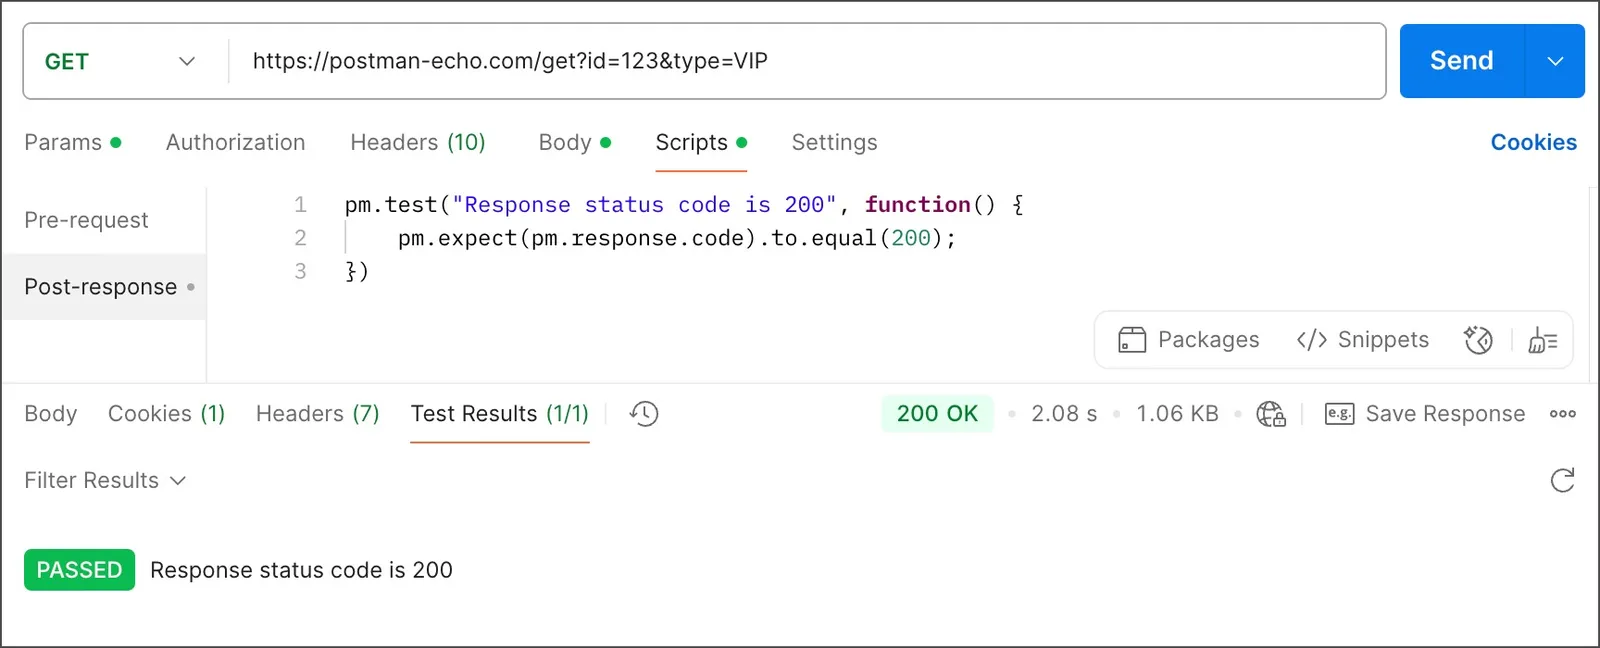This screenshot has width=1600, height=648.
Task: Select the Post-response script section
Action: click(104, 287)
